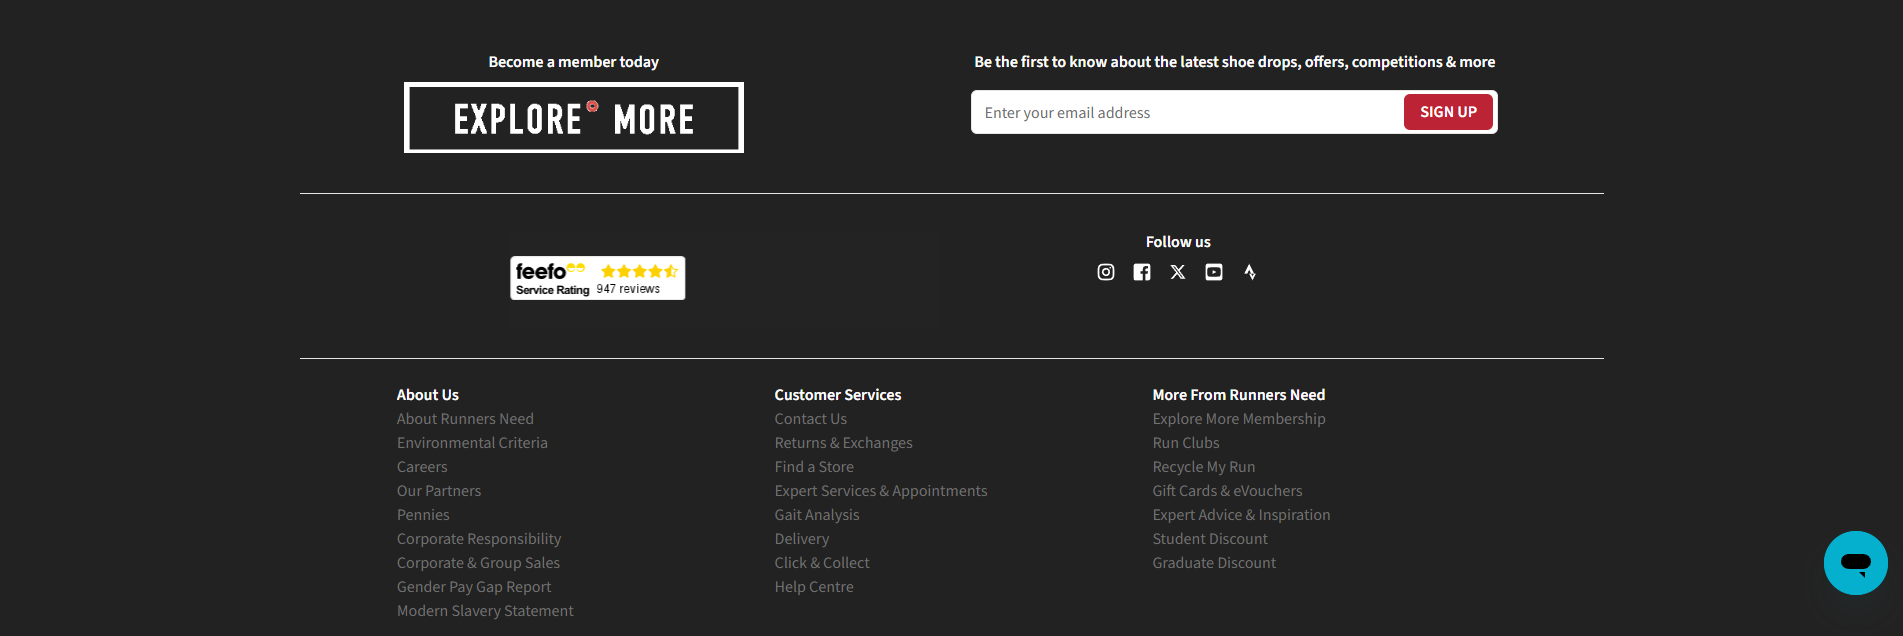Go to Returns & Exchanges
The height and width of the screenshot is (636, 1903).
[x=844, y=443]
